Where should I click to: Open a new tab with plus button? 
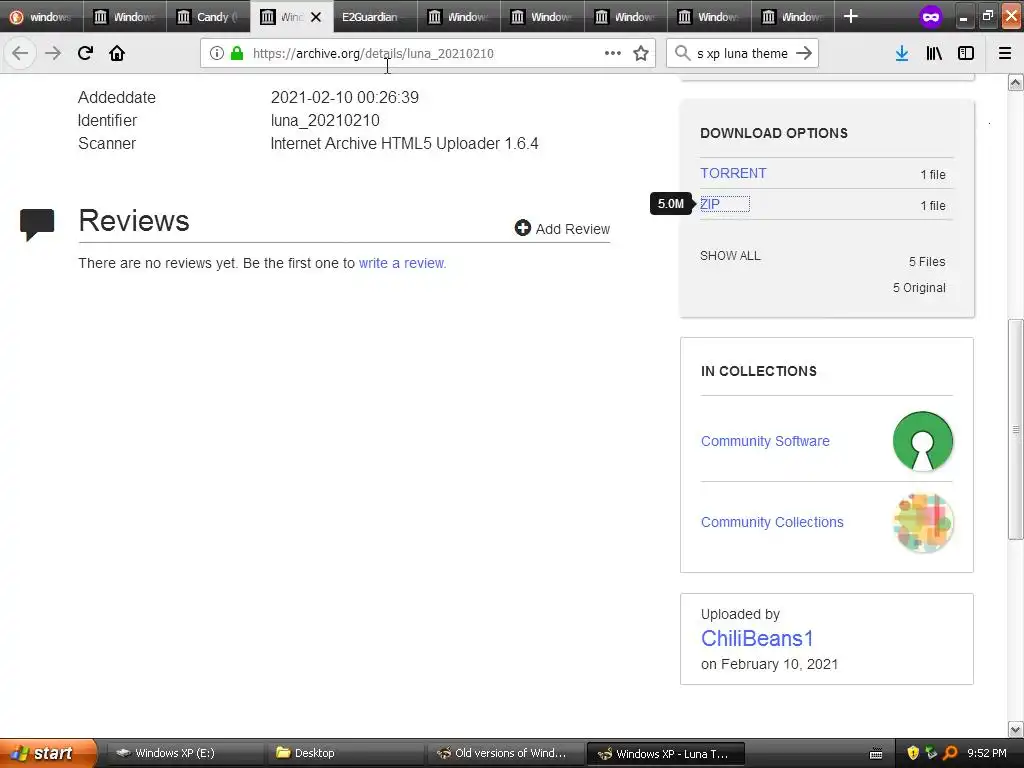[850, 16]
